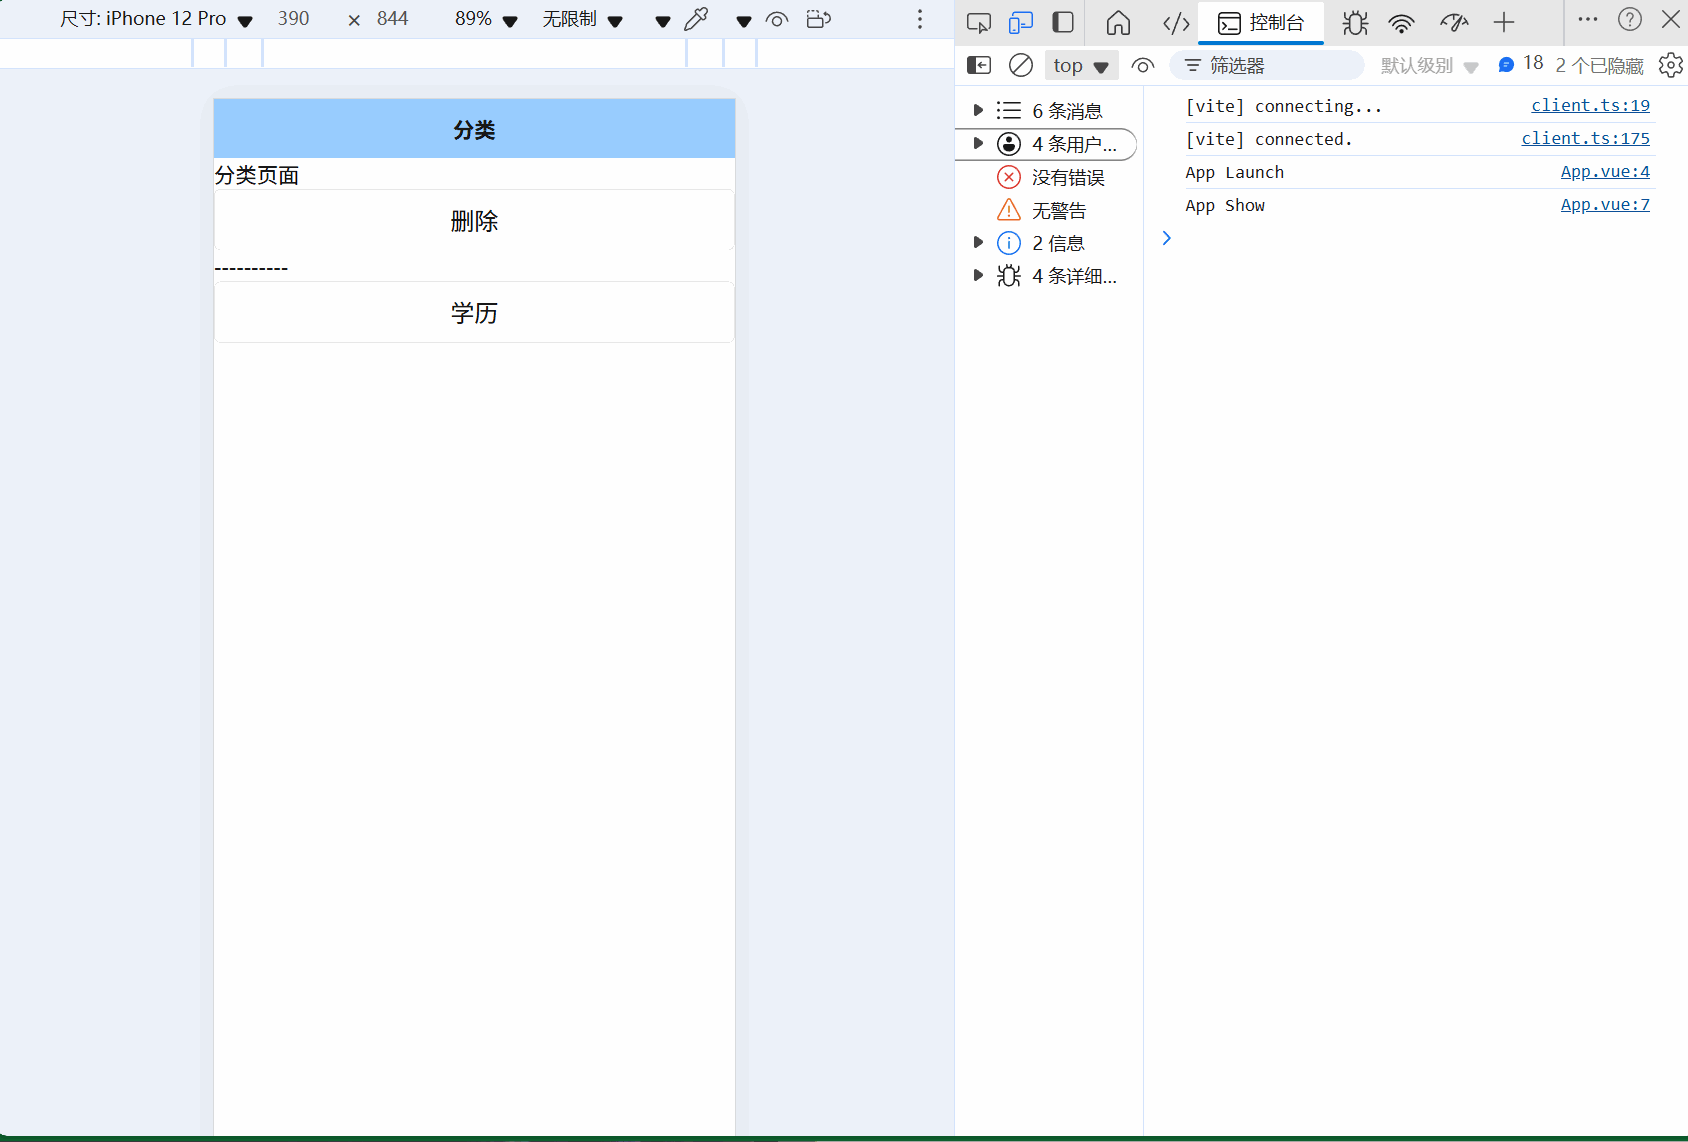Screen dimensions: 1688x1142
Task: Open the performance gauge panel icon
Action: coord(1453,22)
